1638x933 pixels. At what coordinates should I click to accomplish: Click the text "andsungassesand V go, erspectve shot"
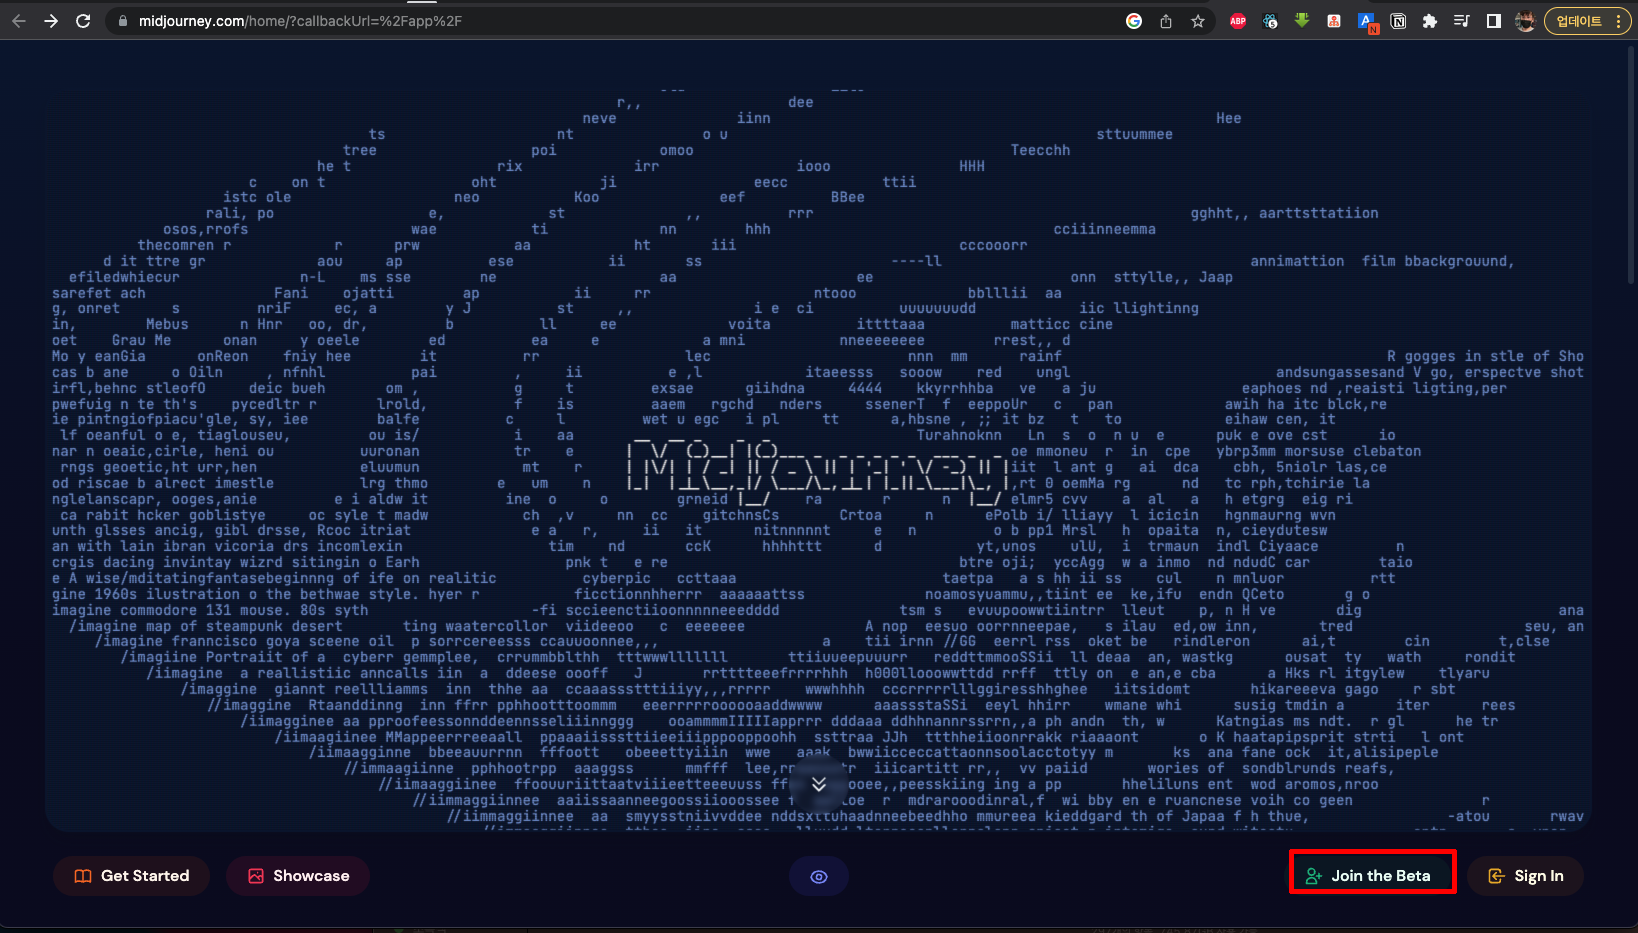point(1430,372)
